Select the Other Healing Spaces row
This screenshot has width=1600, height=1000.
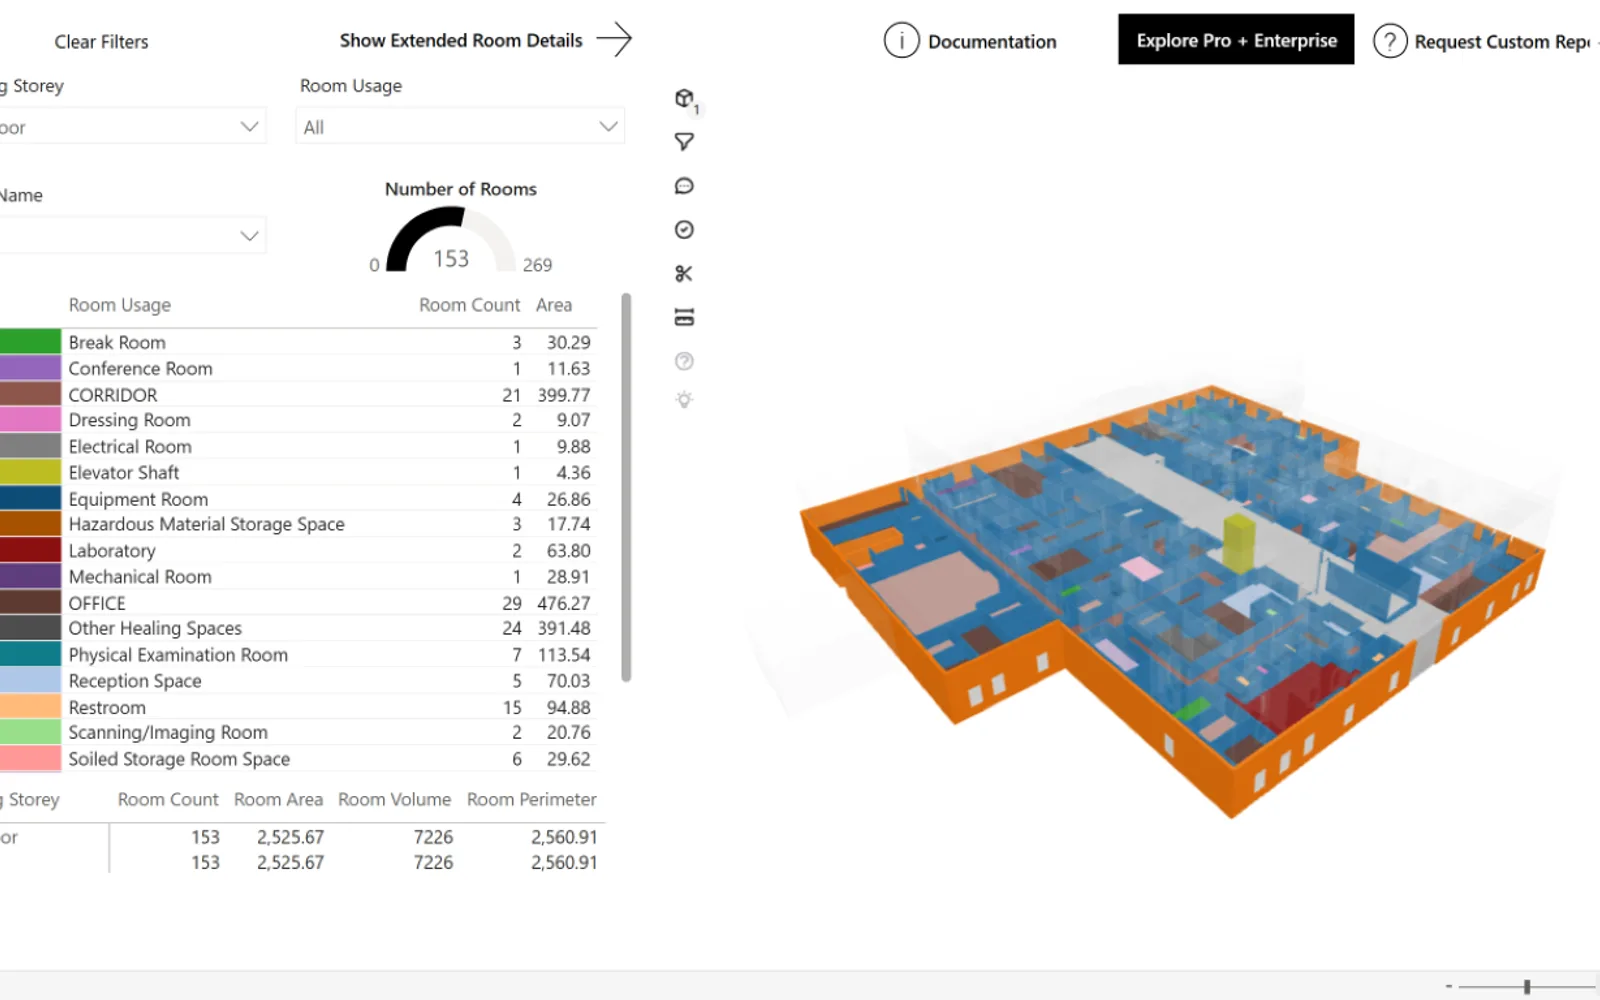tap(298, 628)
